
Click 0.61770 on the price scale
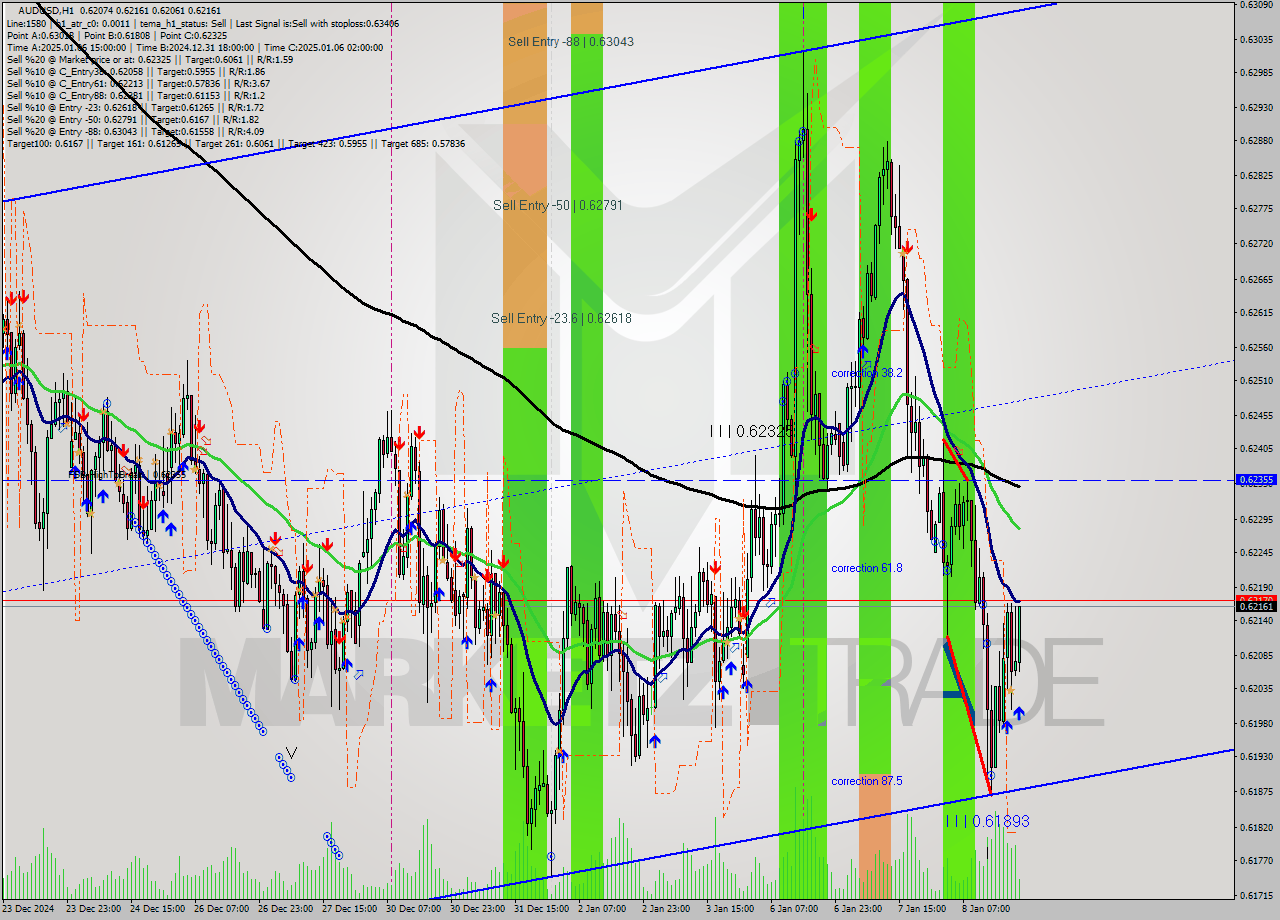[1257, 860]
